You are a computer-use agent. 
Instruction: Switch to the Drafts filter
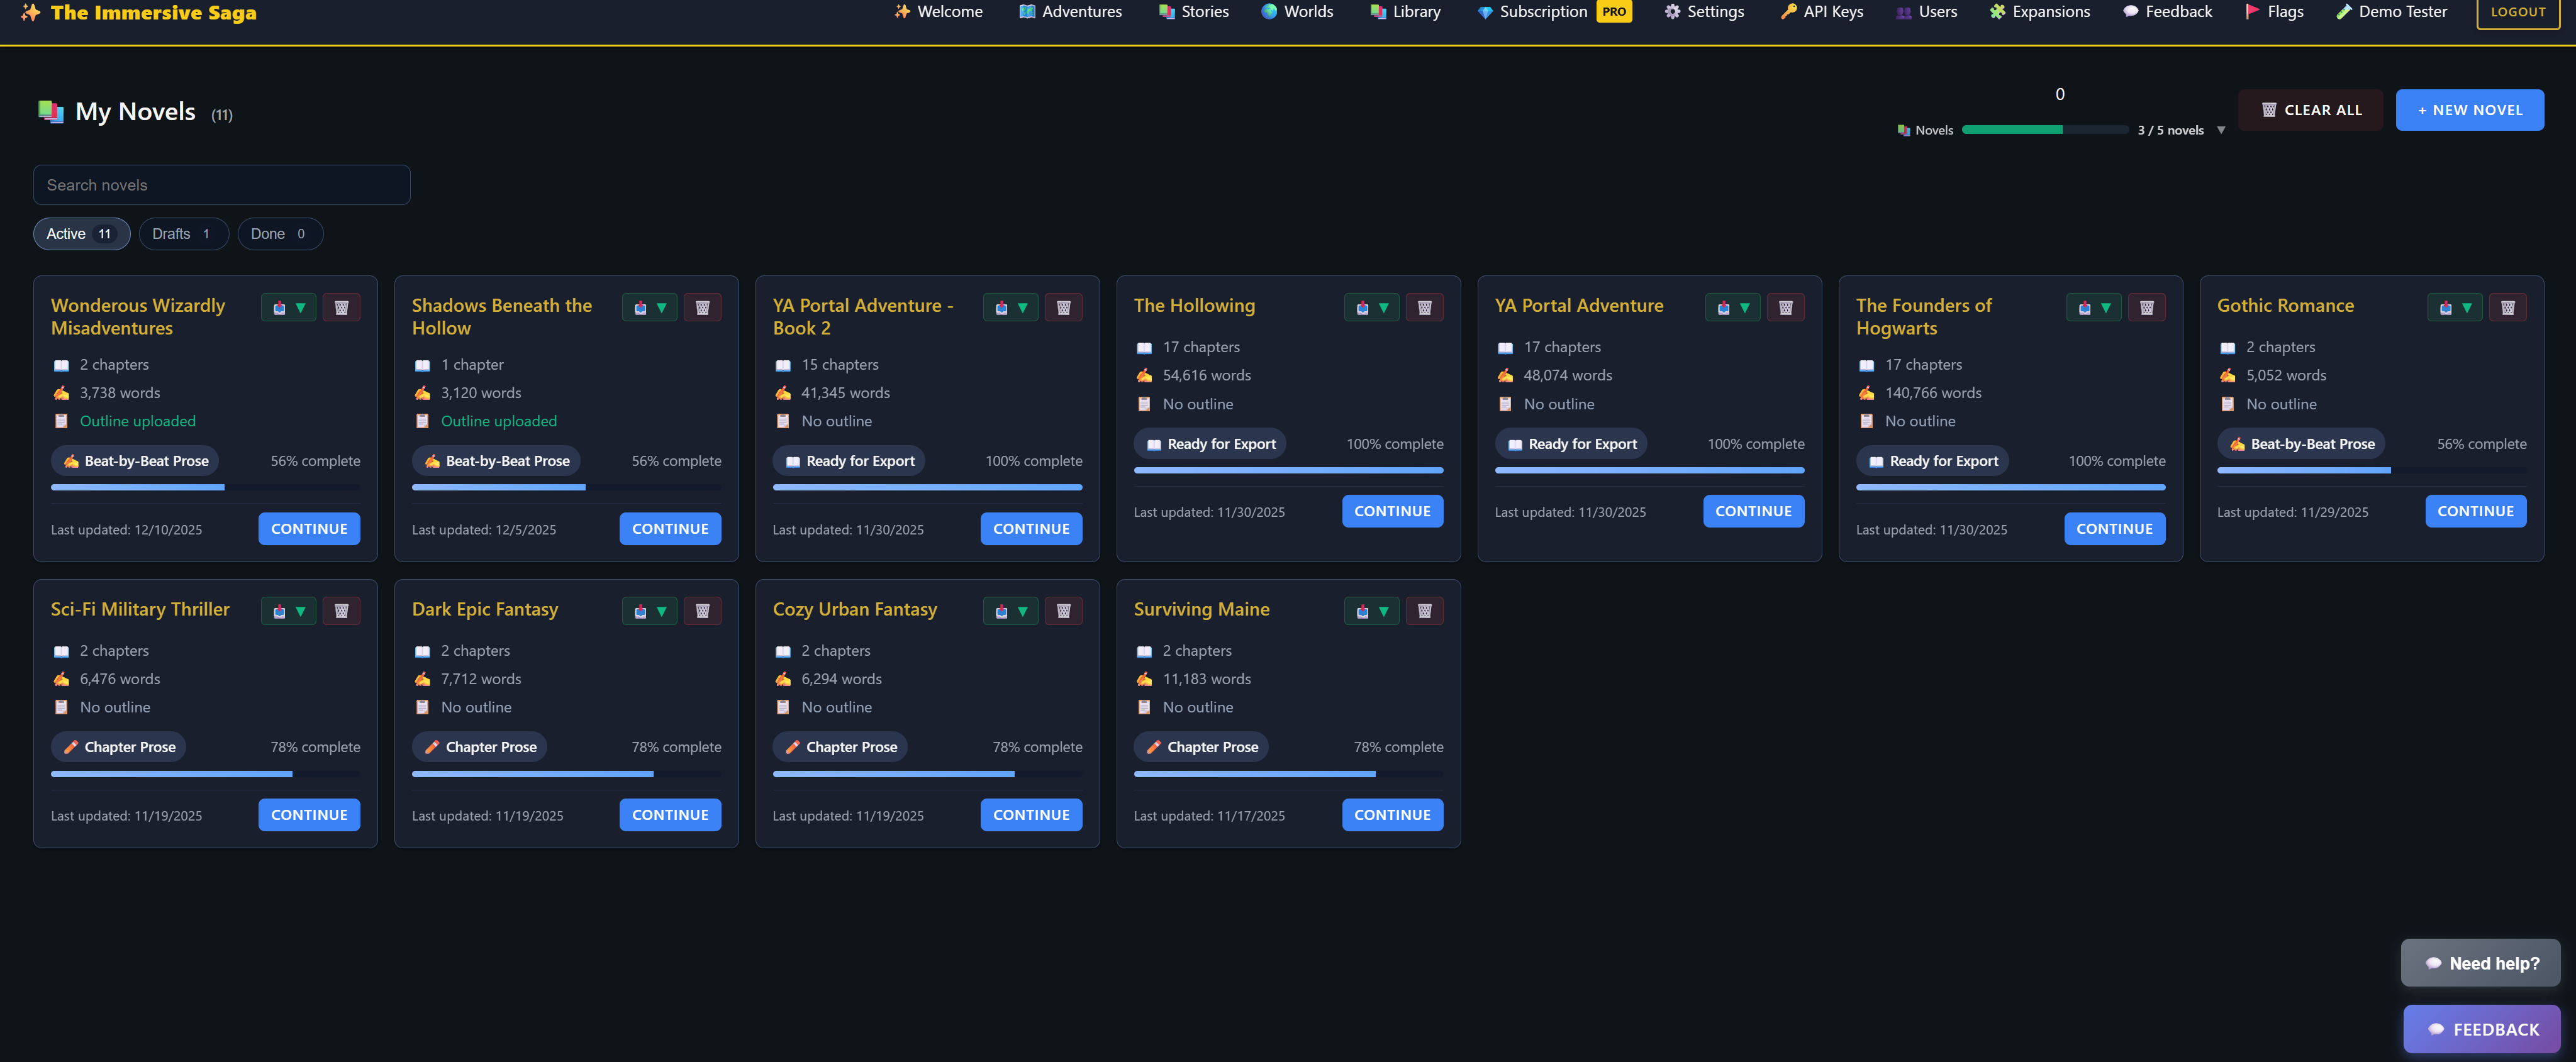point(183,234)
